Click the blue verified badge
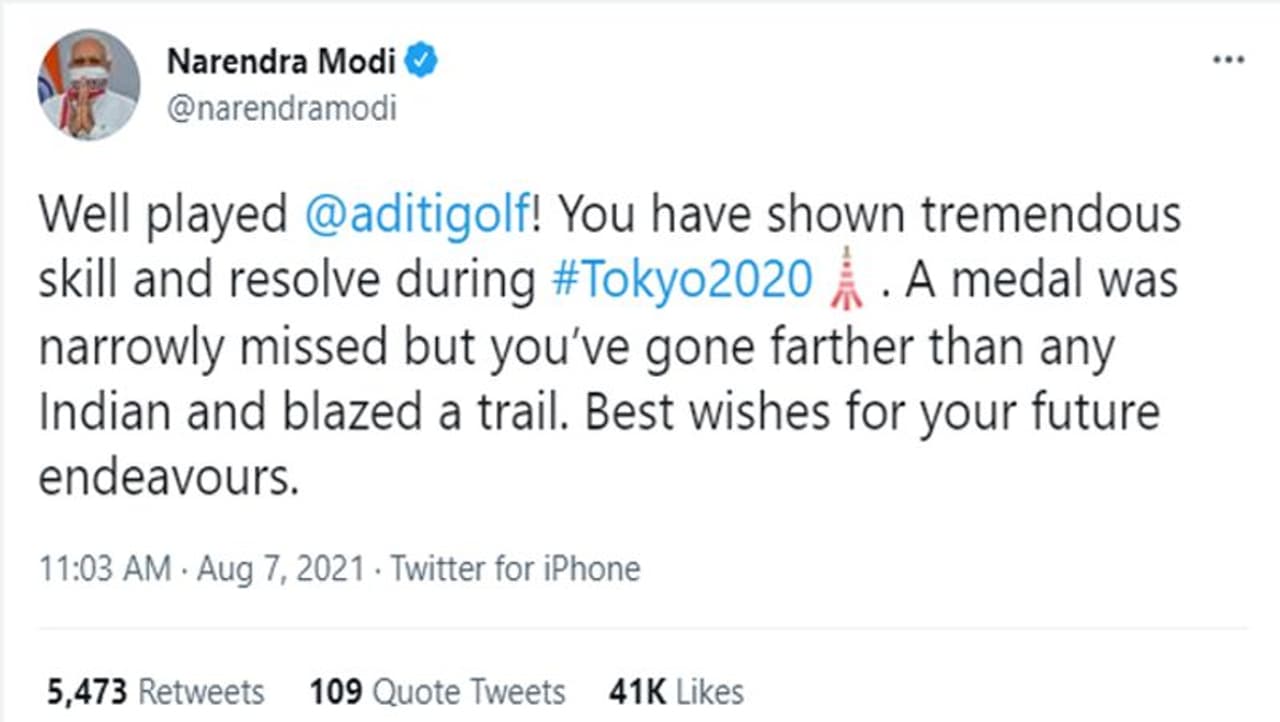 [x=424, y=62]
